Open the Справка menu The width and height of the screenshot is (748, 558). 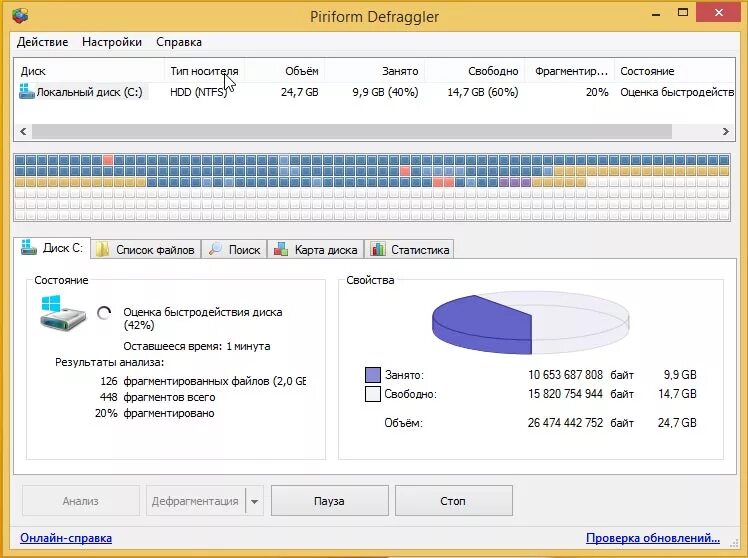pos(179,42)
